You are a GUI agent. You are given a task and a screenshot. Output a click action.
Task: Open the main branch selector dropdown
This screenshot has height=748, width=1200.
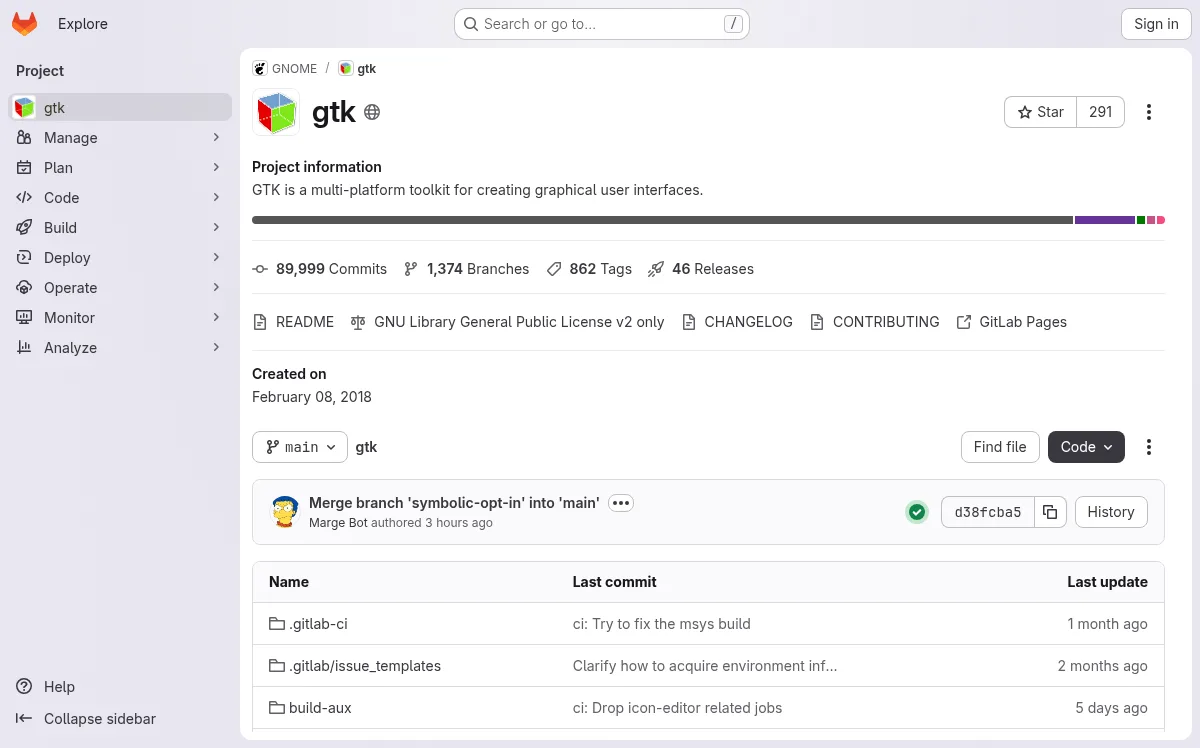[x=300, y=447]
